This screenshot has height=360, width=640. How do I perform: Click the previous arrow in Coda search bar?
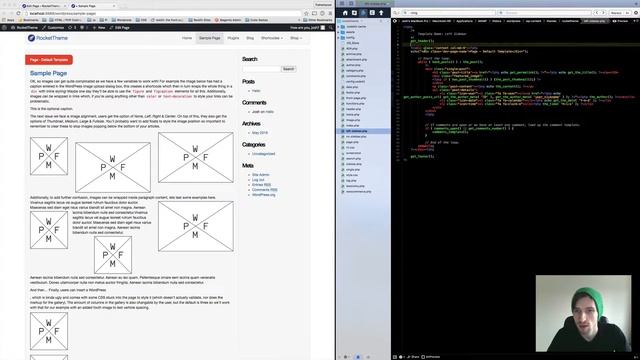click(597, 13)
